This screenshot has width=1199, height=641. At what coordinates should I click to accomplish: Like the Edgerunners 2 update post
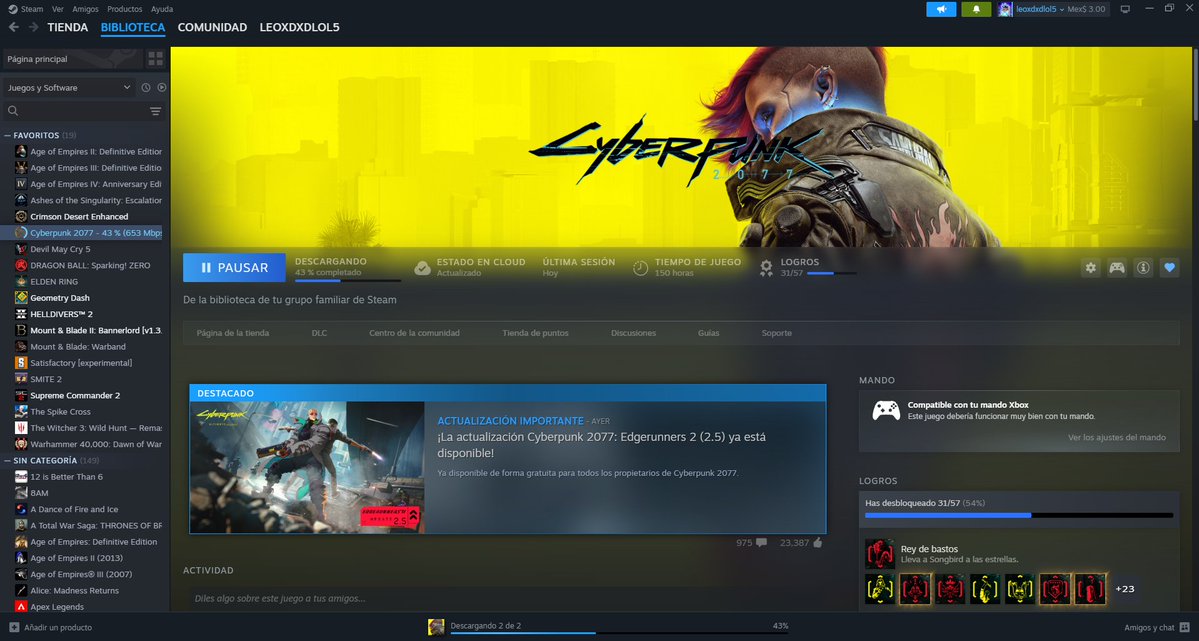(801, 542)
